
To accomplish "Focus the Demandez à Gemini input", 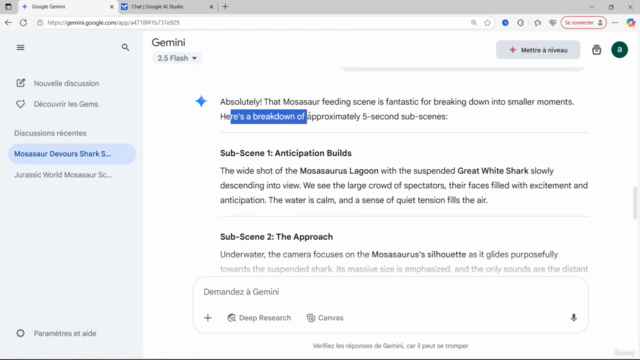I will (x=390, y=292).
